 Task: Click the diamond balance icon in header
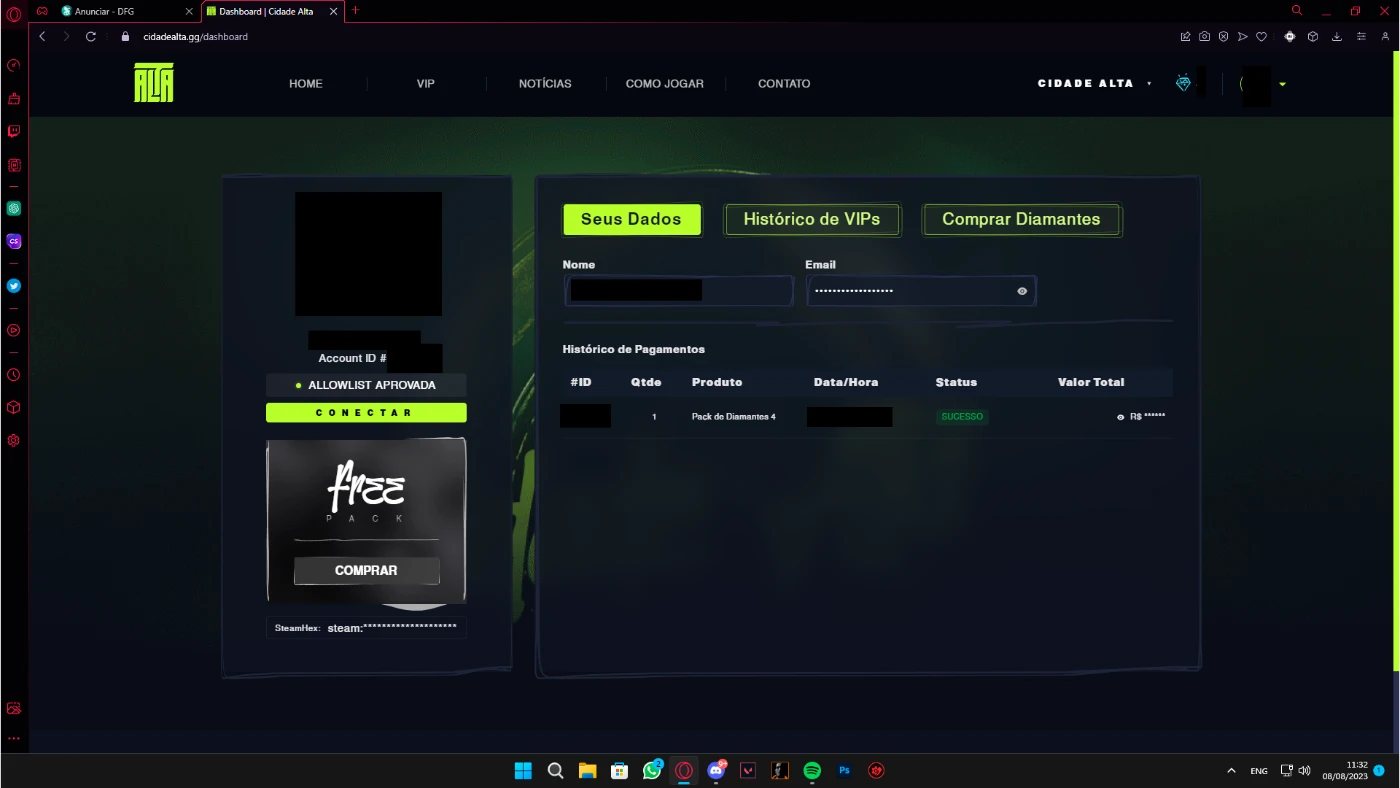(x=1184, y=83)
